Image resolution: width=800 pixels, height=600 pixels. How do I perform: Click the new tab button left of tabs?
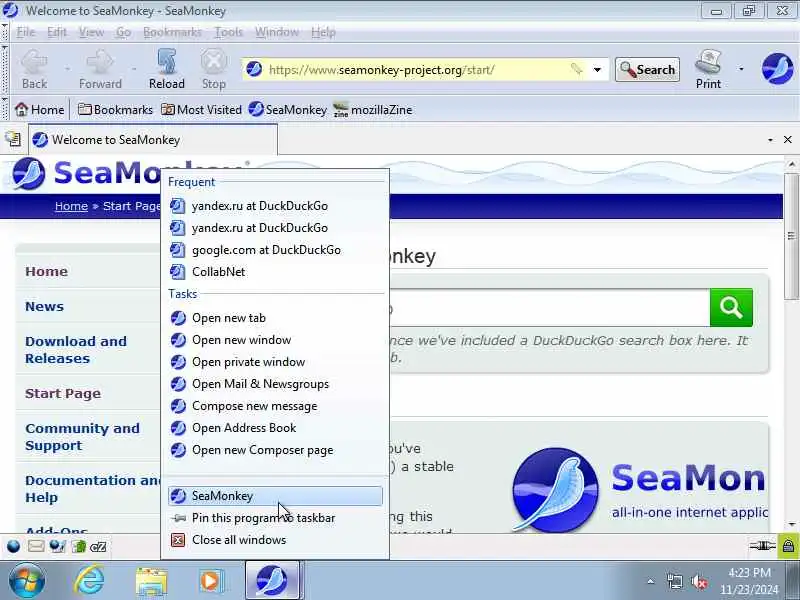pos(12,139)
